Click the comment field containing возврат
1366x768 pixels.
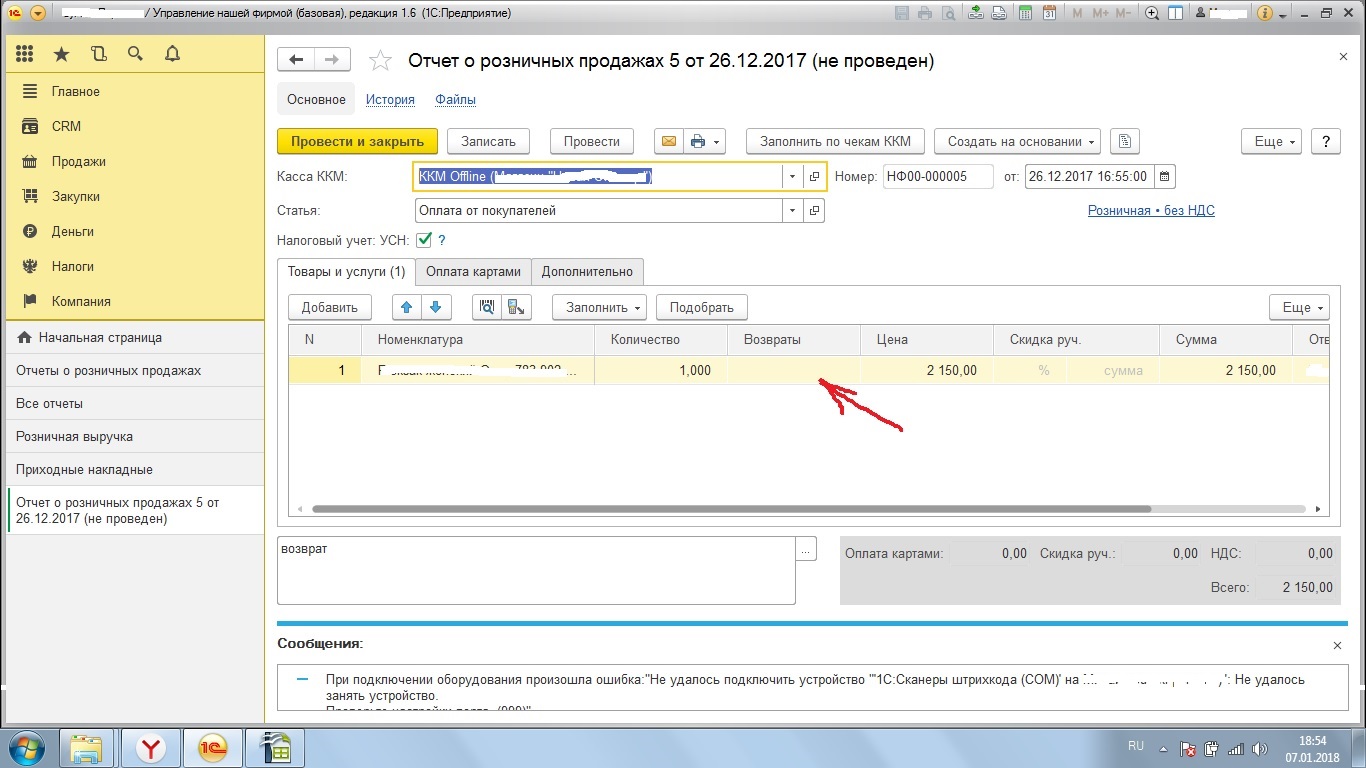[535, 571]
